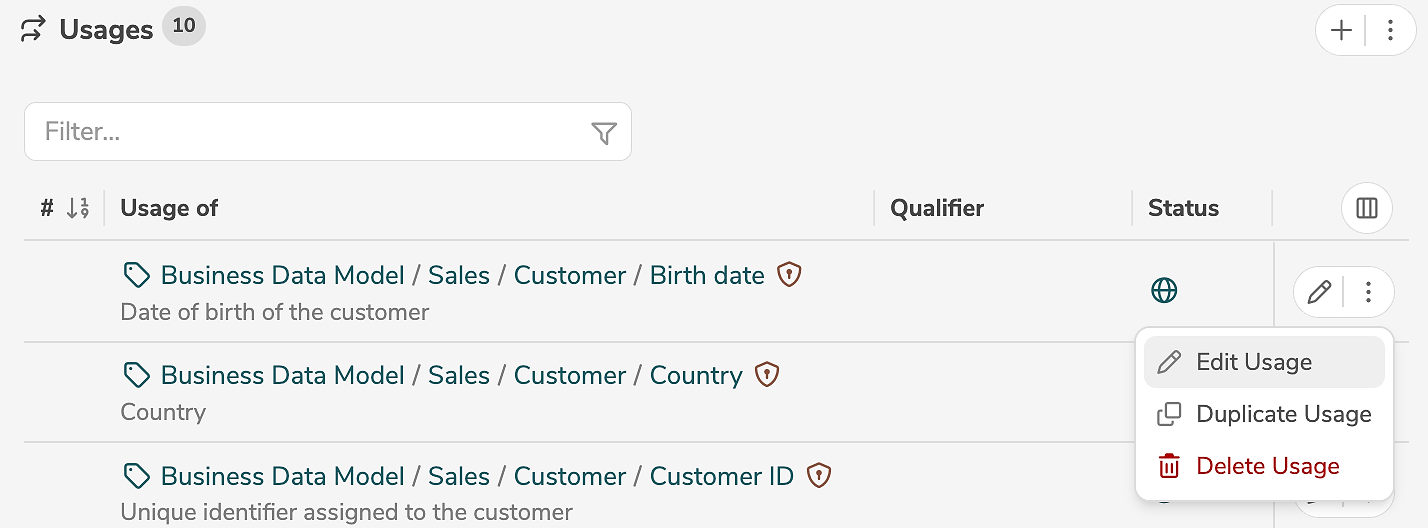Image resolution: width=1428 pixels, height=528 pixels.
Task: Toggle the row number sort order icon
Action: pos(78,208)
